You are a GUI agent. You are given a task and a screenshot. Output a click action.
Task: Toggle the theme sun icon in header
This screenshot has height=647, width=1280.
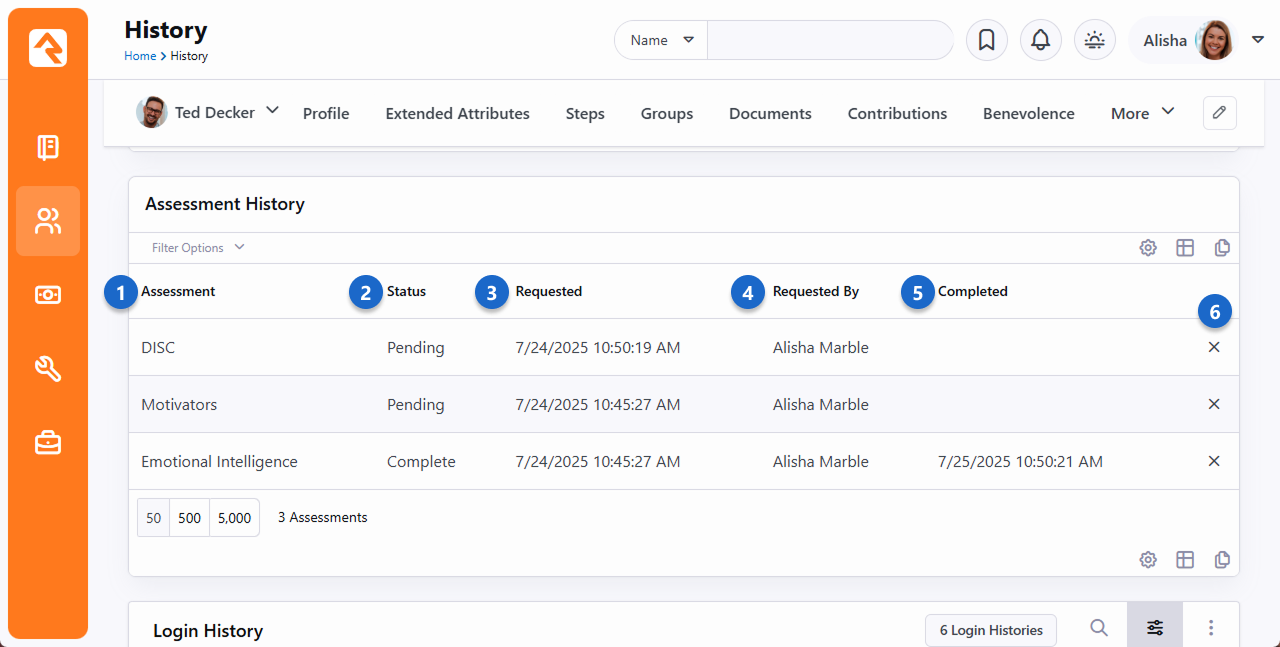[x=1094, y=41]
